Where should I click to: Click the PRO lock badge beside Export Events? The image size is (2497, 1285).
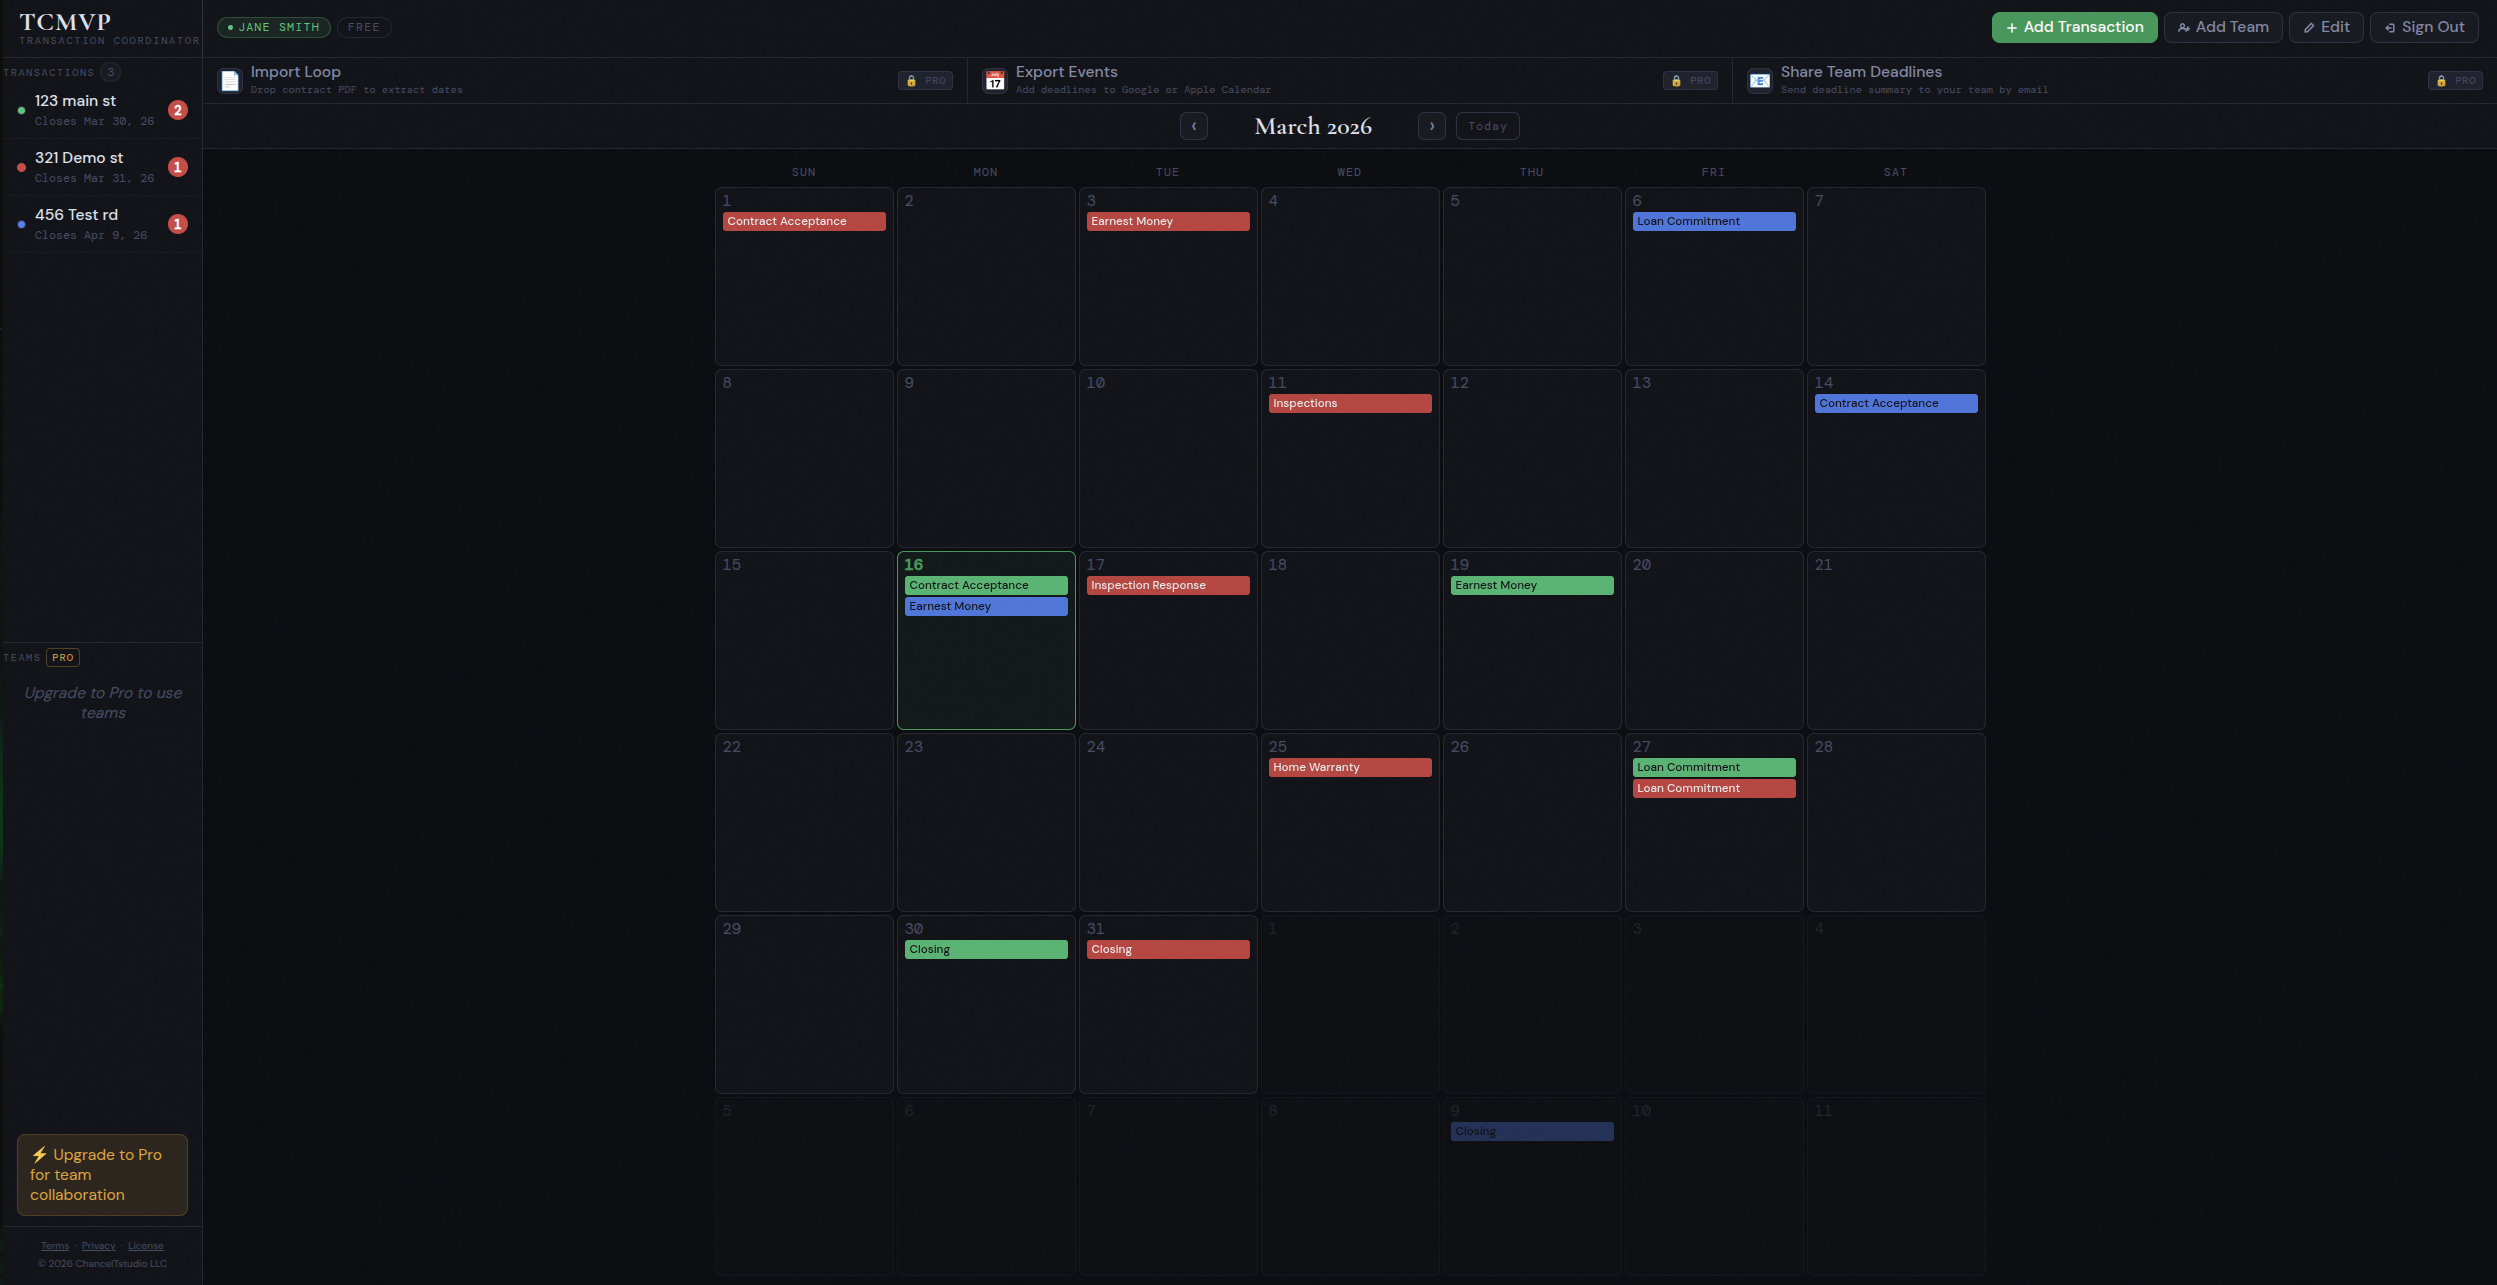pos(1690,80)
